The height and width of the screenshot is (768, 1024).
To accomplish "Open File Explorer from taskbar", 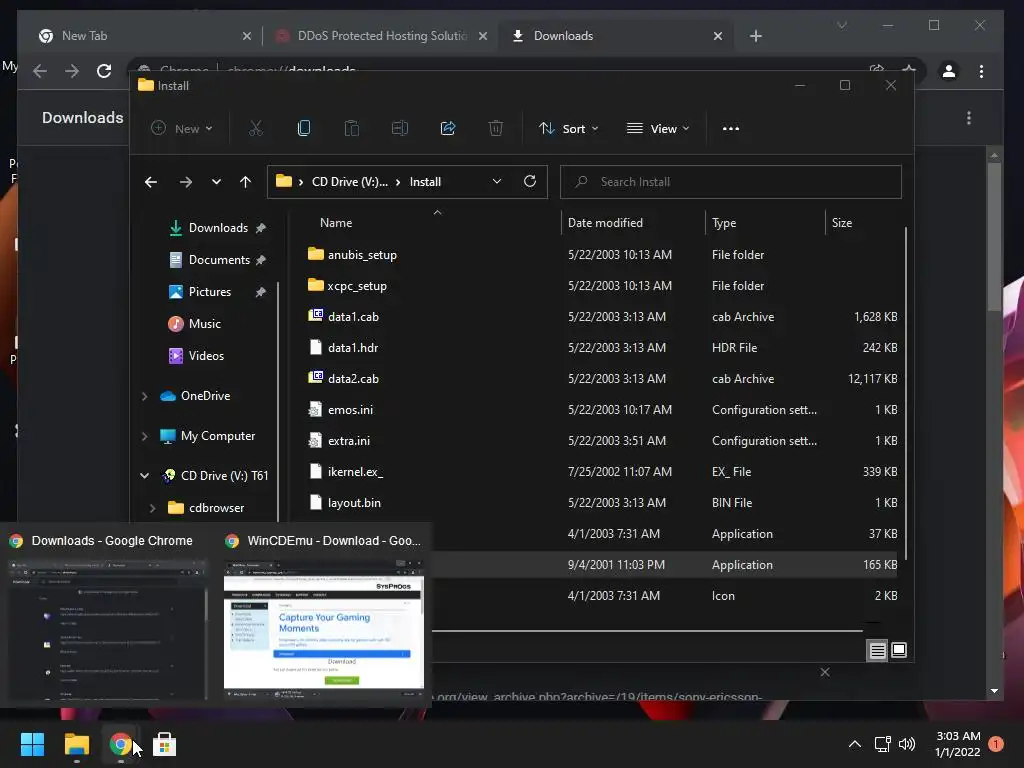I will click(x=76, y=744).
